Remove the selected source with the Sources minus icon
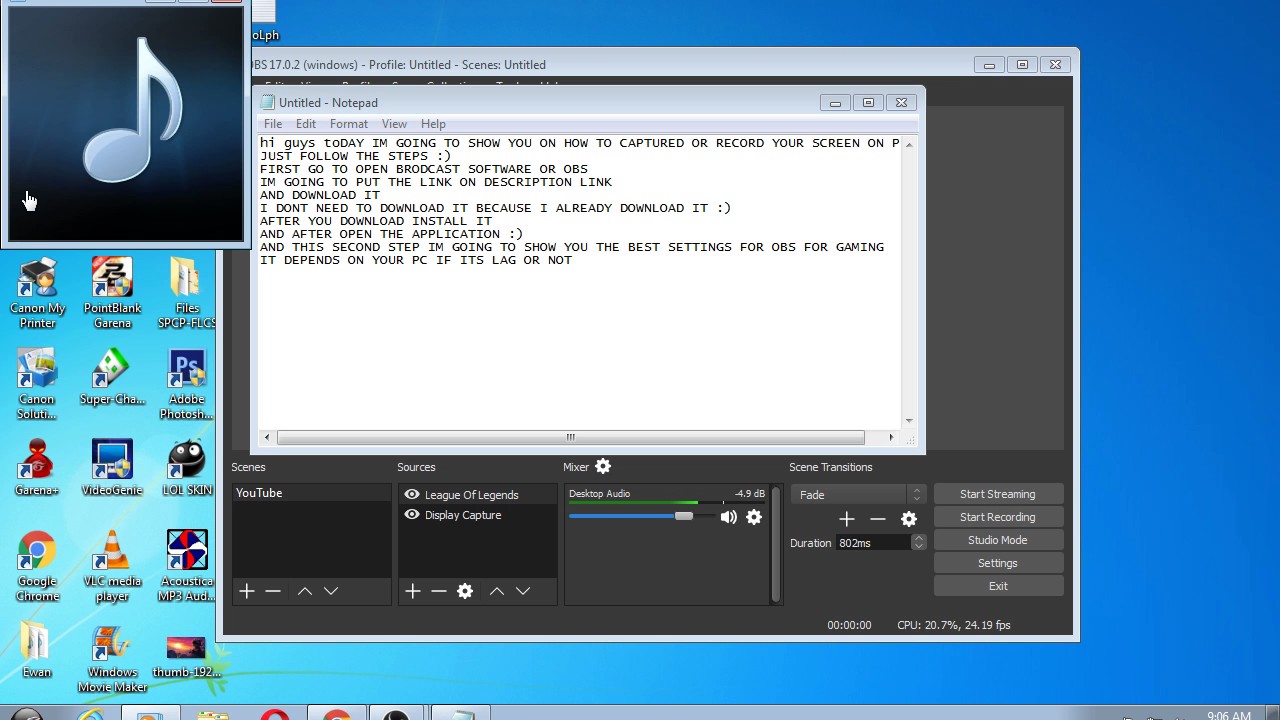Viewport: 1280px width, 720px height. point(439,591)
